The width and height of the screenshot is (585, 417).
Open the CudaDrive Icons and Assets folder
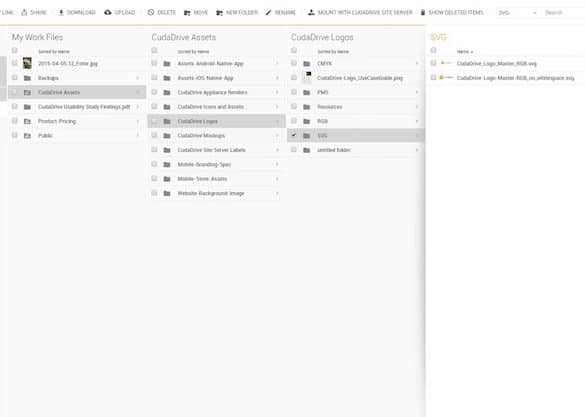(x=210, y=107)
